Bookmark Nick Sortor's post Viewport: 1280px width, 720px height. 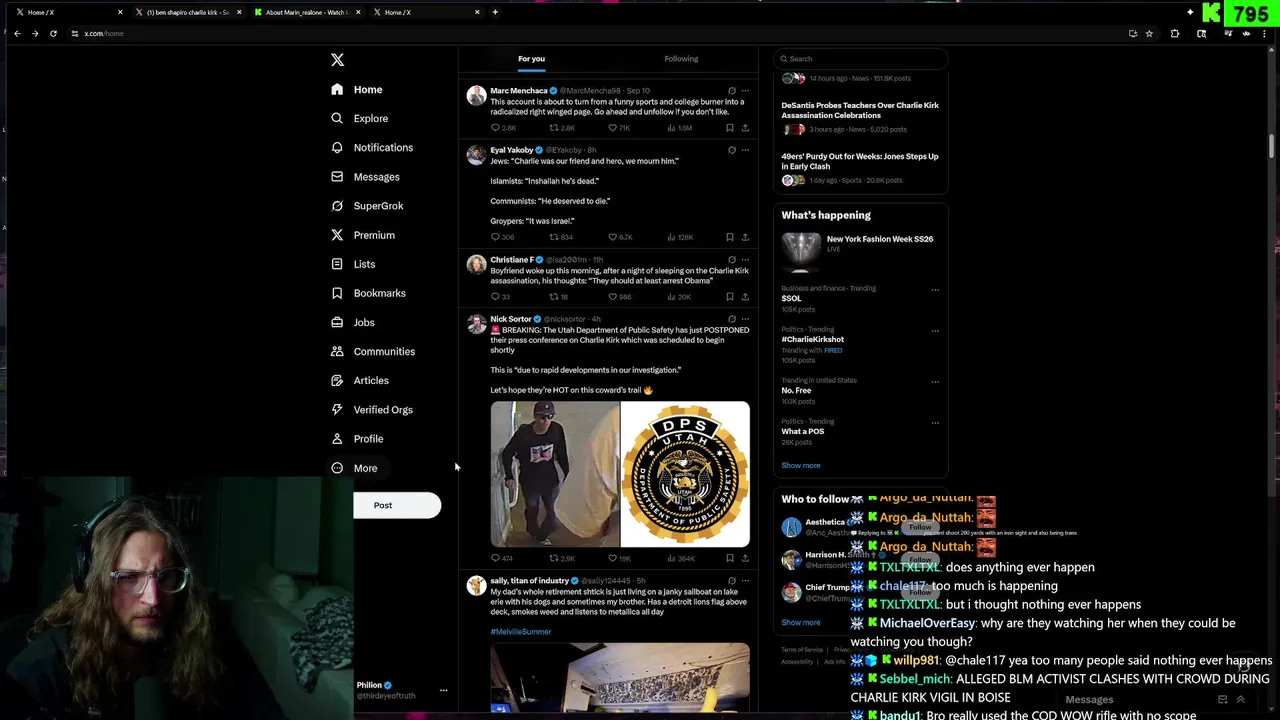point(730,558)
